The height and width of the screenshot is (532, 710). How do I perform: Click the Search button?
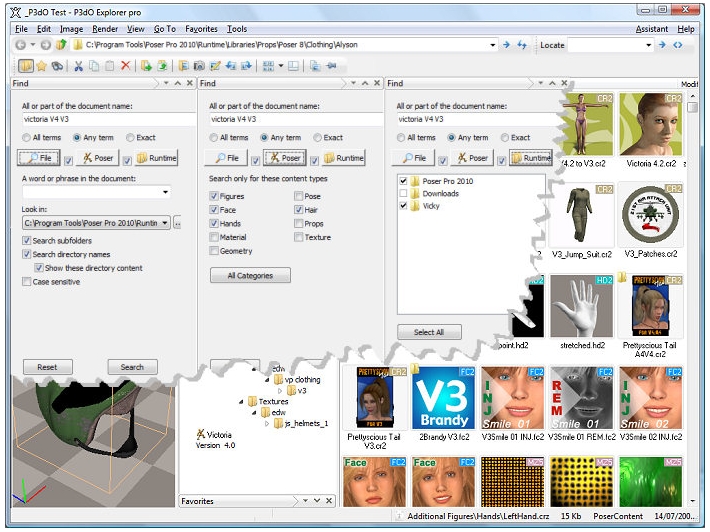coord(132,367)
